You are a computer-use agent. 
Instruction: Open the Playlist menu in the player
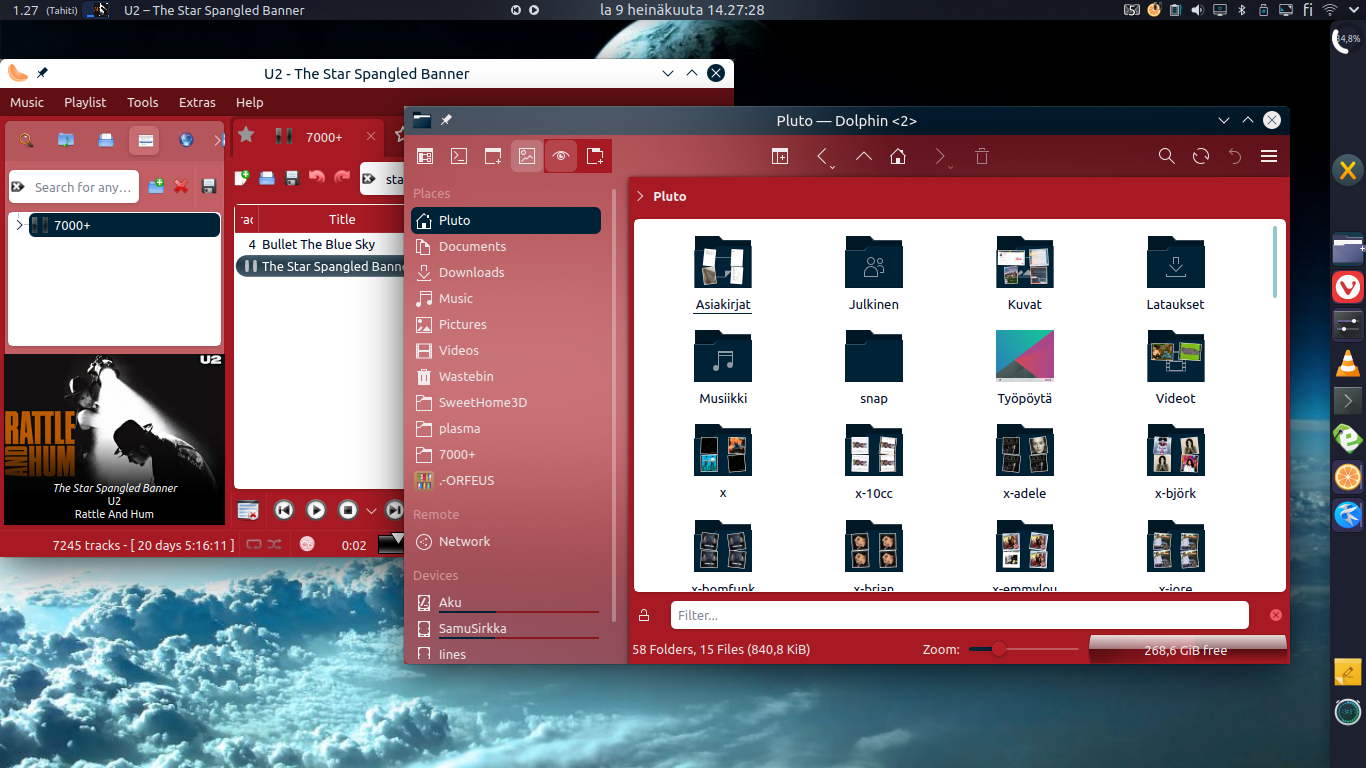[85, 102]
